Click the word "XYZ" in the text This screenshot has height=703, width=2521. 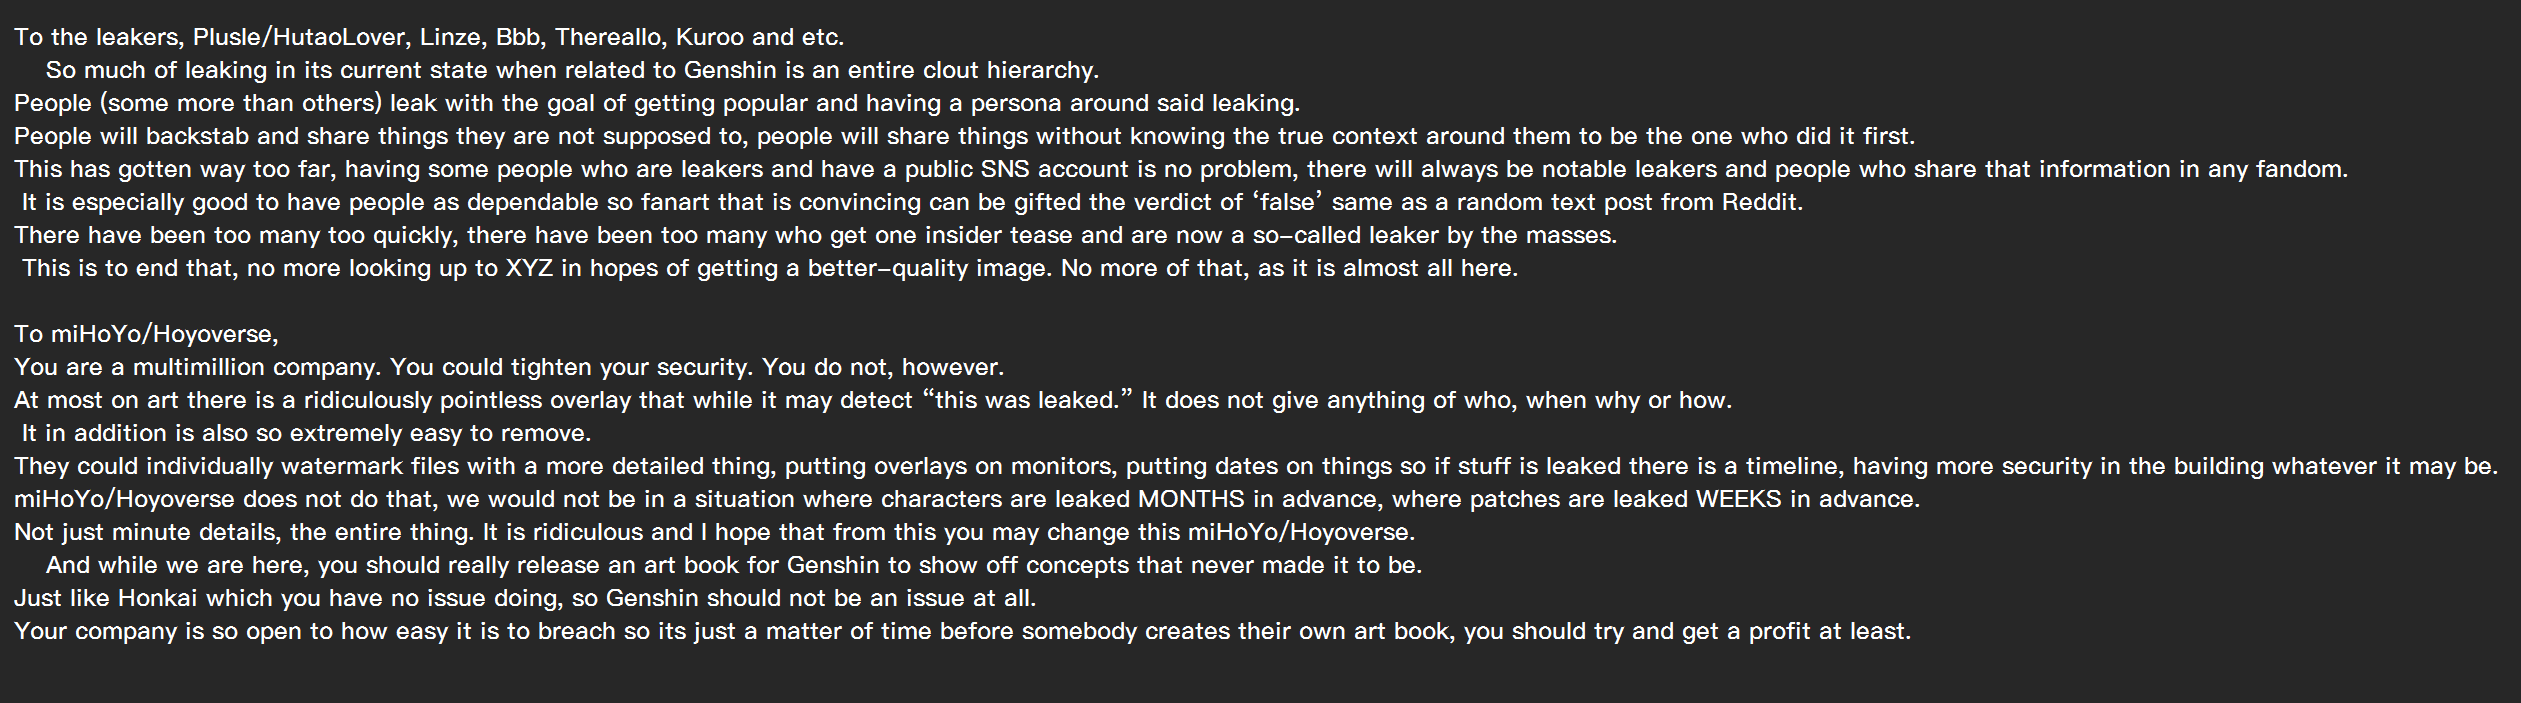click(529, 269)
